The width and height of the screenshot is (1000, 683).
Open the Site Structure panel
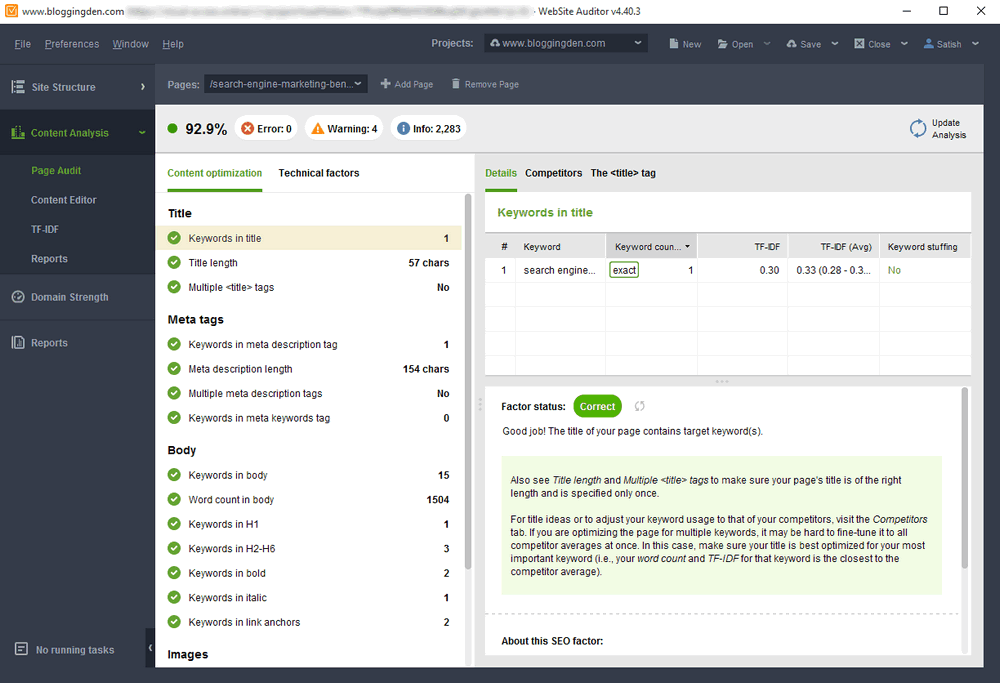point(60,87)
